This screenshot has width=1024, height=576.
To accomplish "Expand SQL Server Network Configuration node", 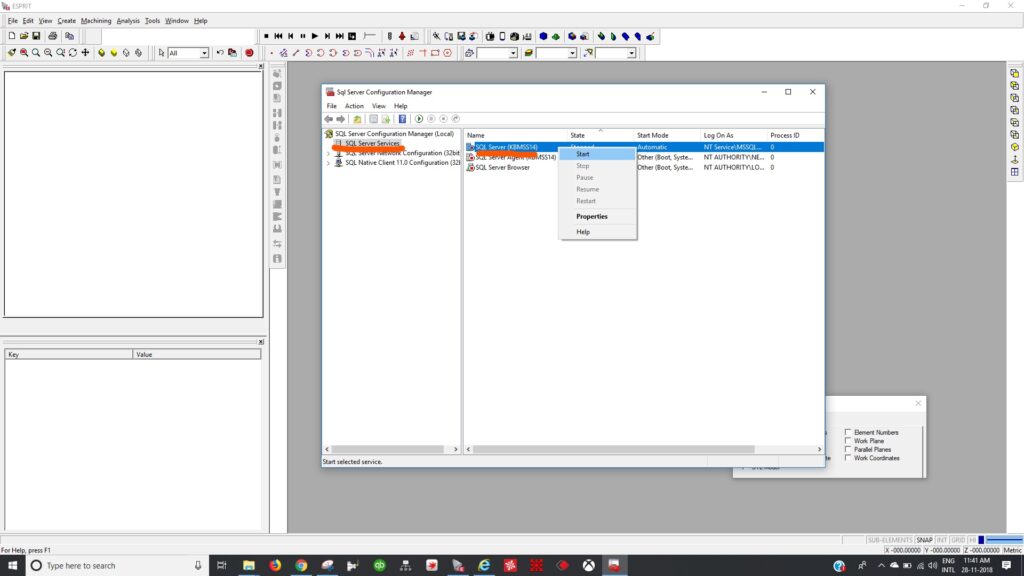I will click(x=328, y=153).
